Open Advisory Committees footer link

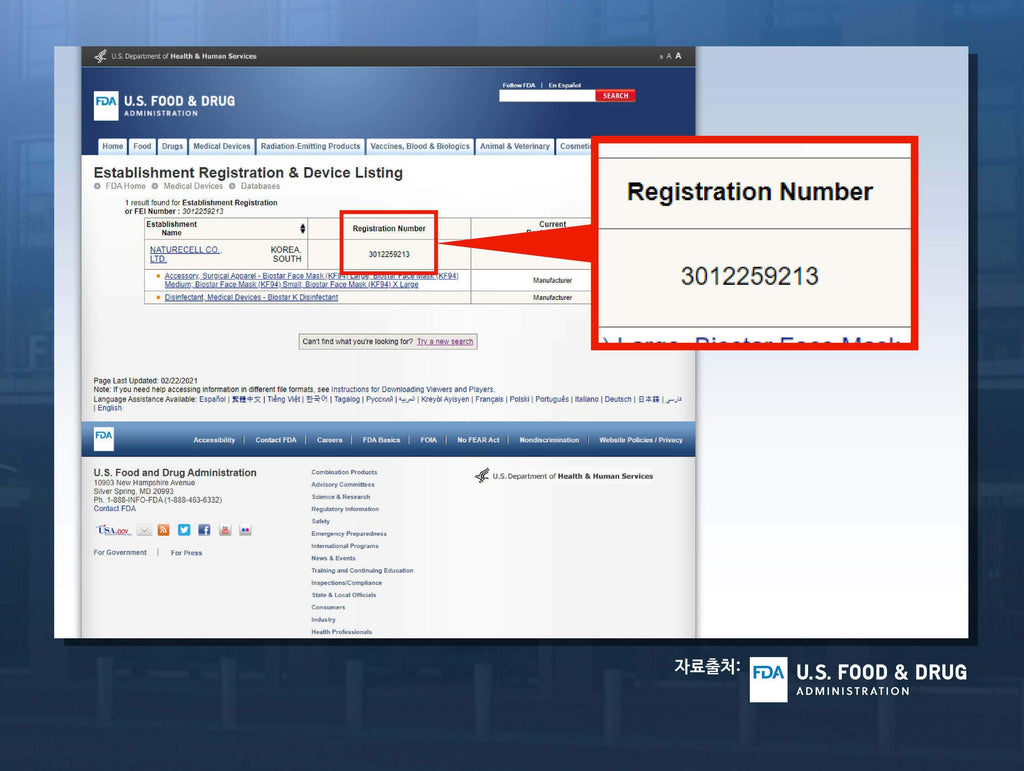click(x=343, y=484)
